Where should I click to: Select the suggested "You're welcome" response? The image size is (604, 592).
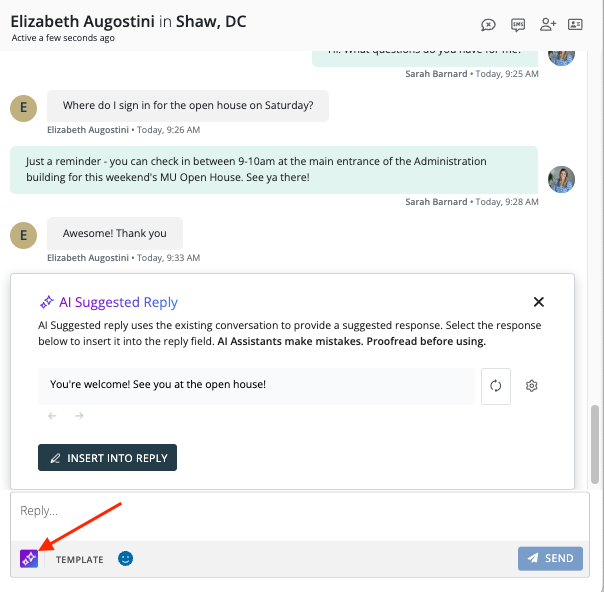pyautogui.click(x=256, y=384)
